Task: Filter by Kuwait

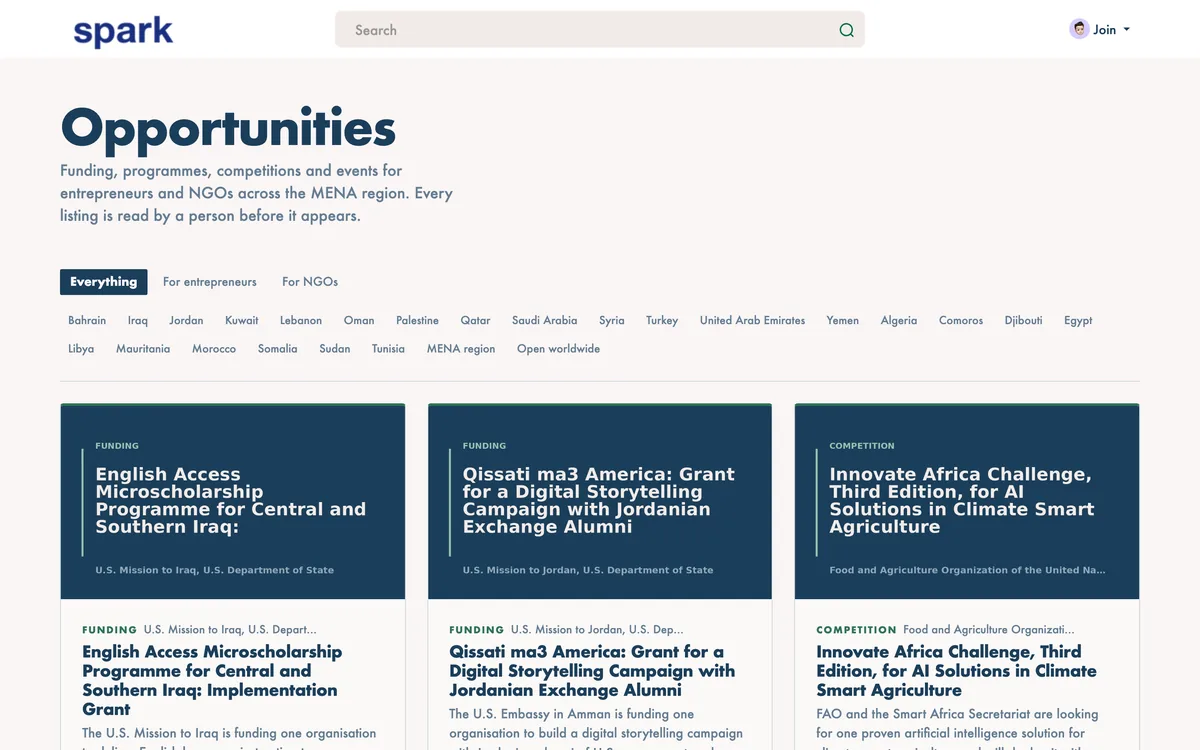Action: tap(242, 321)
